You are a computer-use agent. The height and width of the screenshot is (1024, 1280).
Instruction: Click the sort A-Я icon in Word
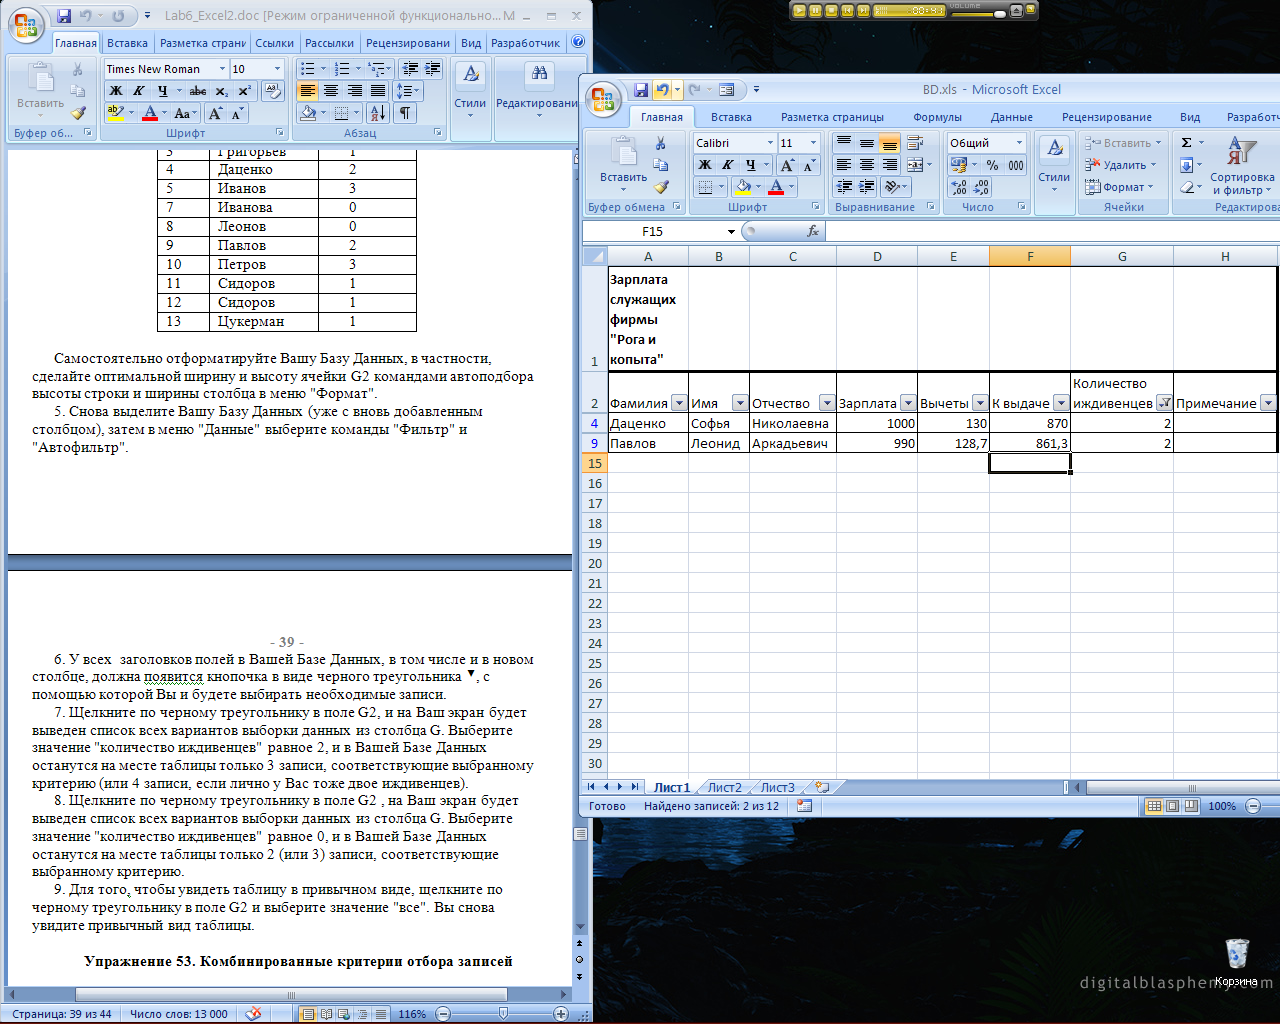coord(377,113)
